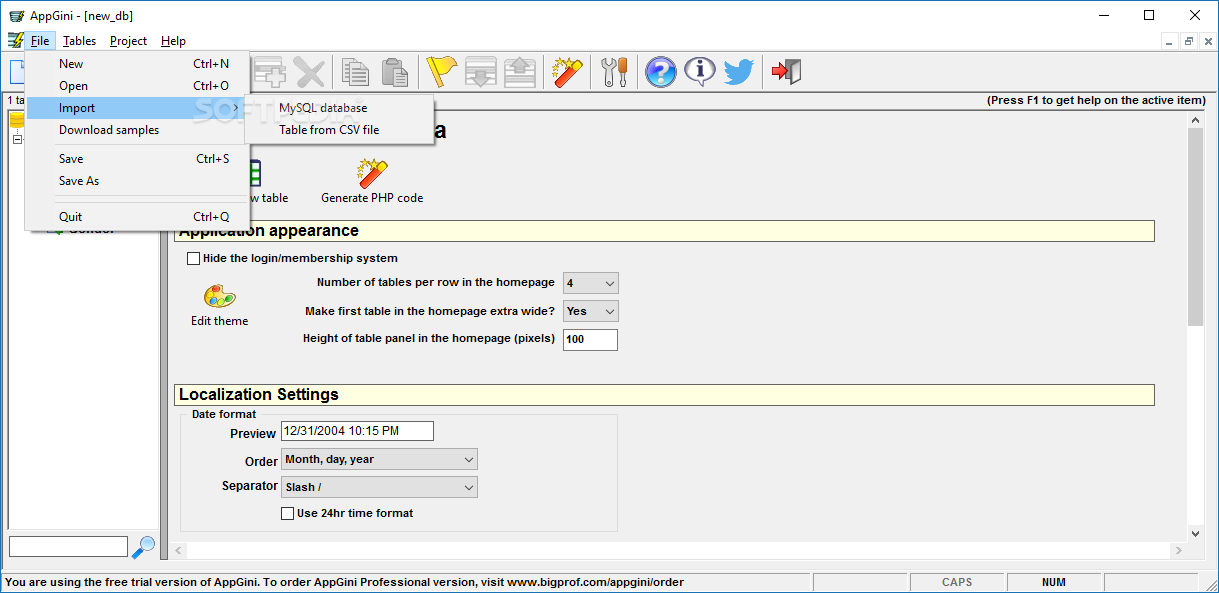The width and height of the screenshot is (1219, 593).
Task: Click the Generate PHP code label
Action: click(x=372, y=198)
